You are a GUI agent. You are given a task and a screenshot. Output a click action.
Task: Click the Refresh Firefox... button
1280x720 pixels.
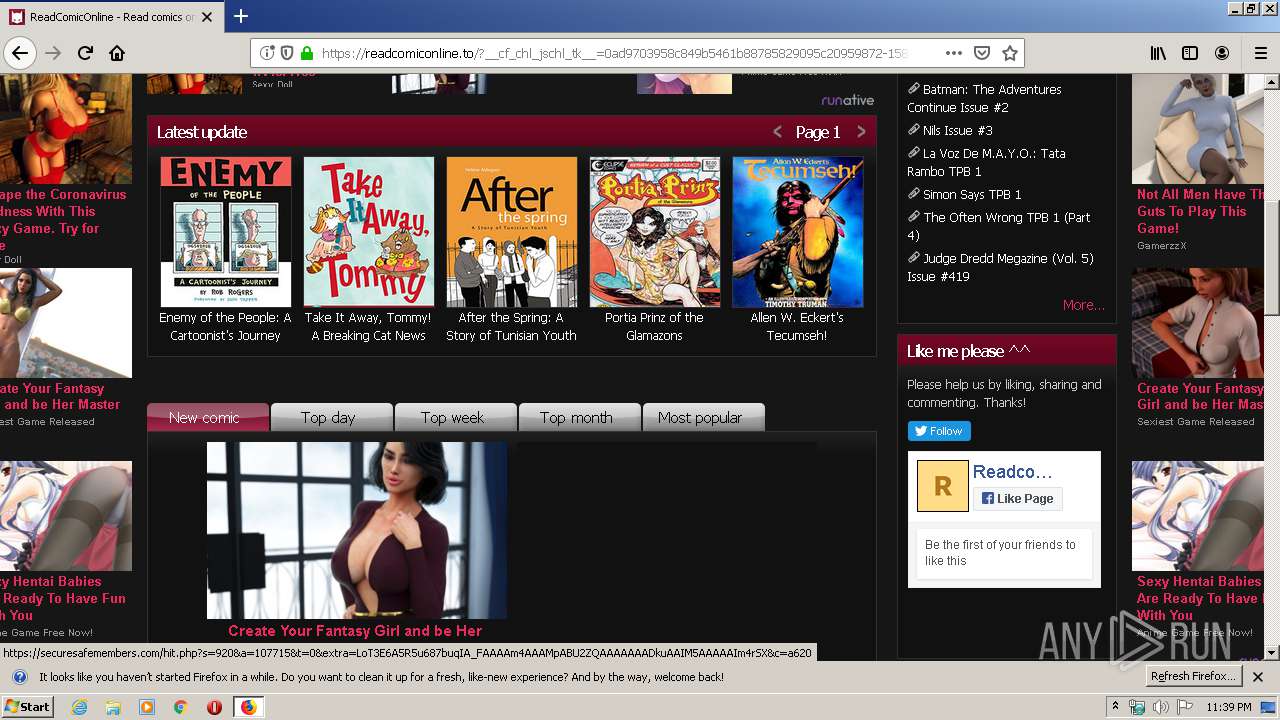tap(1193, 676)
